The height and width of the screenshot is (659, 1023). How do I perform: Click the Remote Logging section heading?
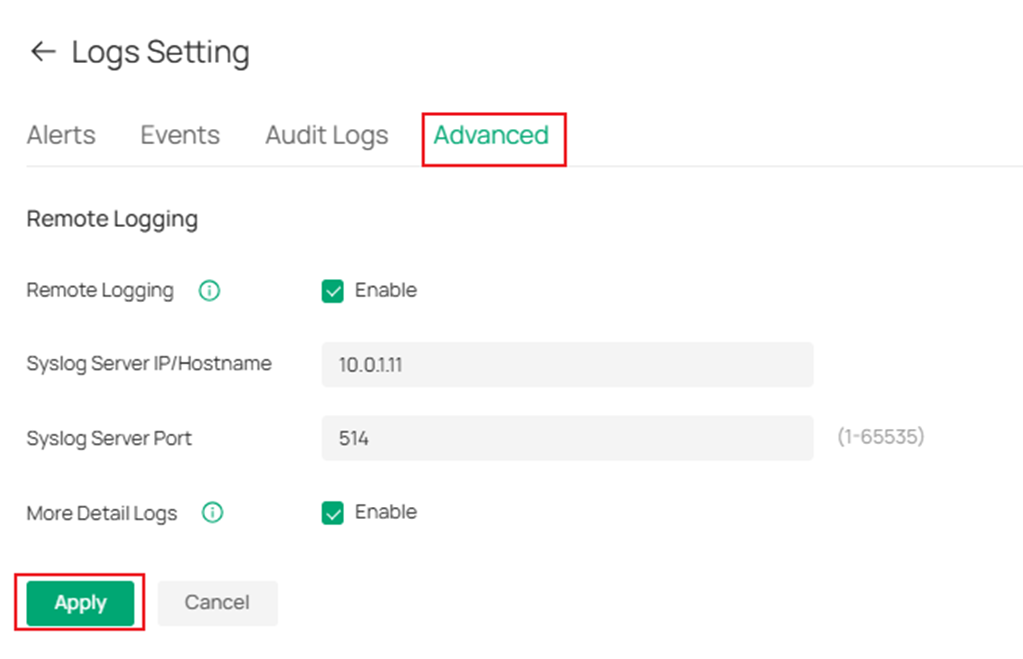(x=112, y=219)
